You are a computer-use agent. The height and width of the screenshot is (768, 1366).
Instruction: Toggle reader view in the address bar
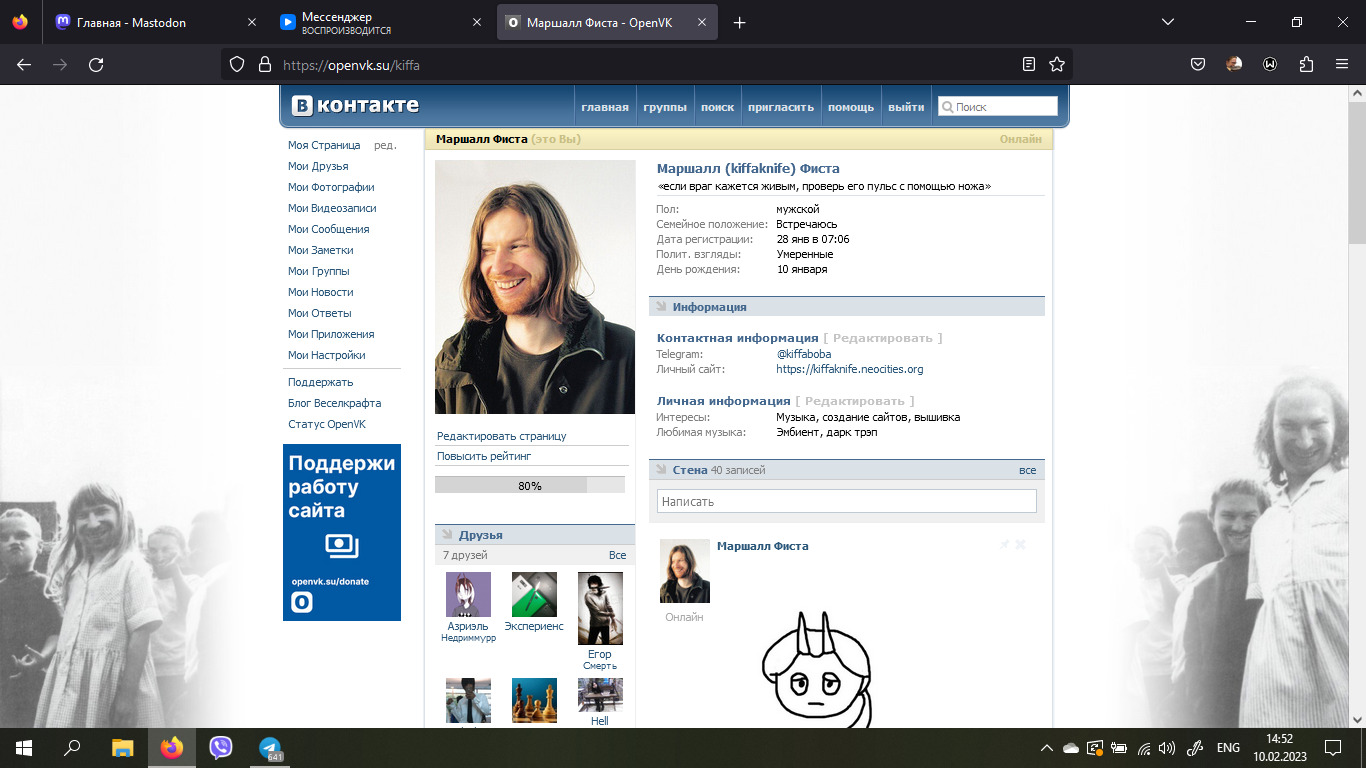tap(1029, 64)
